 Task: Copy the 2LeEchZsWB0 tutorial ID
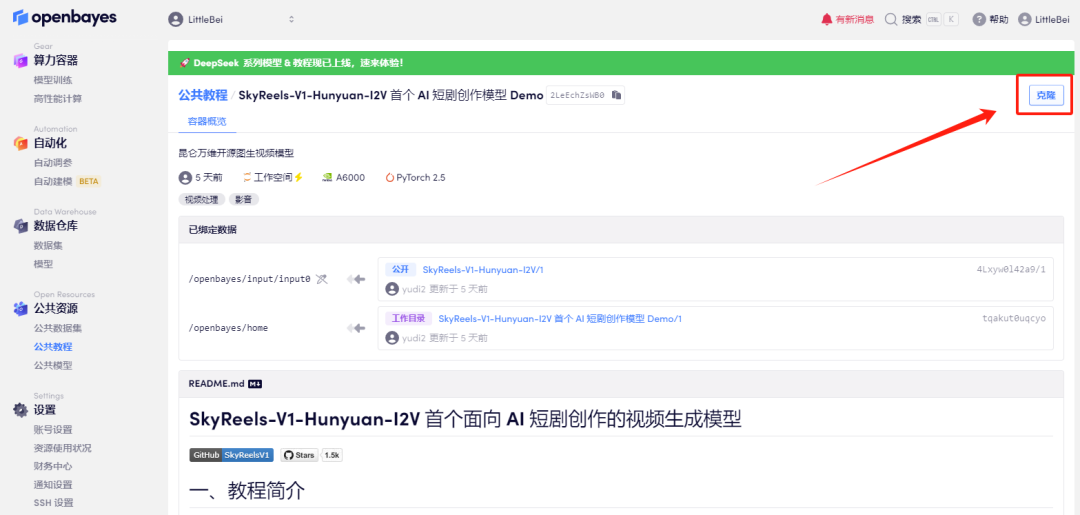[617, 95]
